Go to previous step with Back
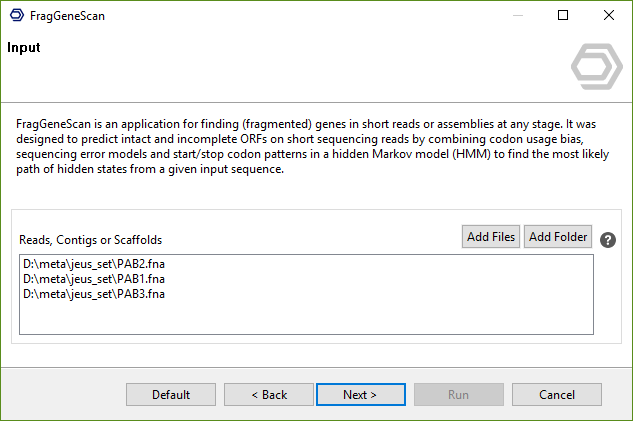Image resolution: width=633 pixels, height=421 pixels. [269, 394]
